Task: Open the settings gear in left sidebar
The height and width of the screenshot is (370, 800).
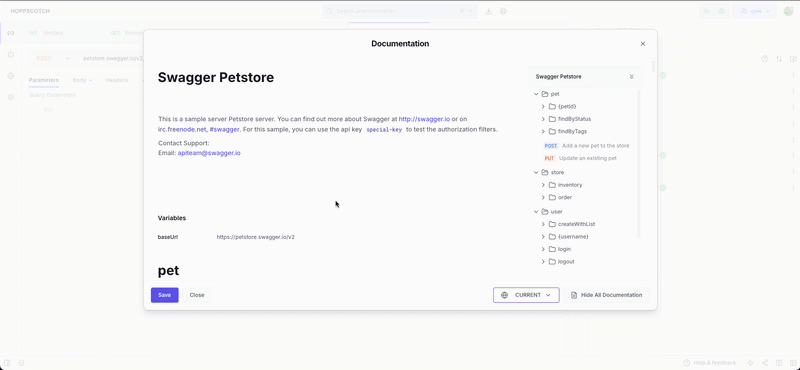Action: pos(11,97)
